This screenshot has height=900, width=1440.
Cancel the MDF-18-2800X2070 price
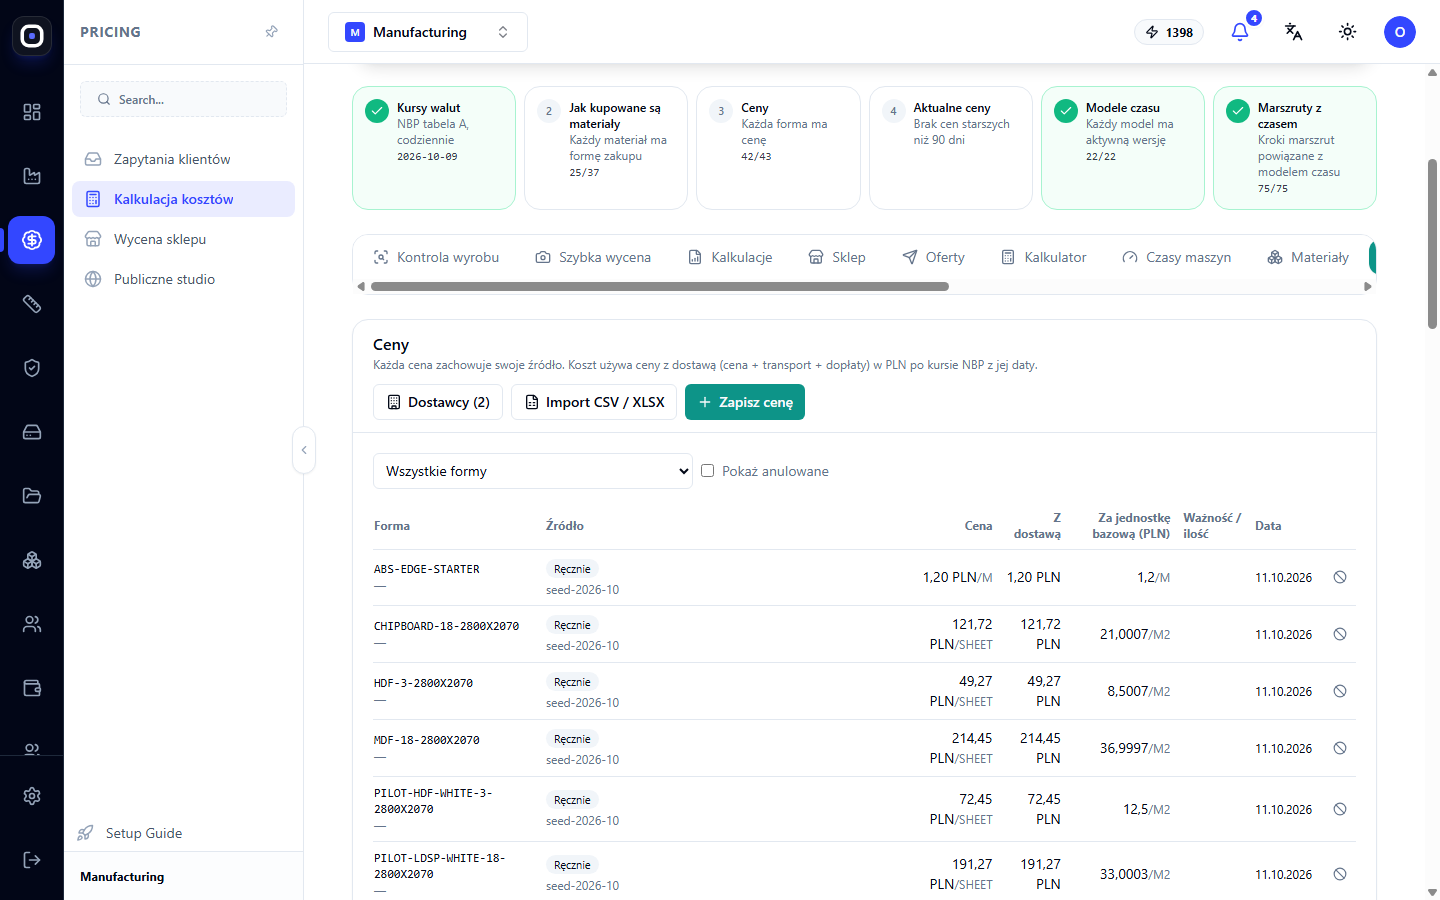pos(1340,748)
